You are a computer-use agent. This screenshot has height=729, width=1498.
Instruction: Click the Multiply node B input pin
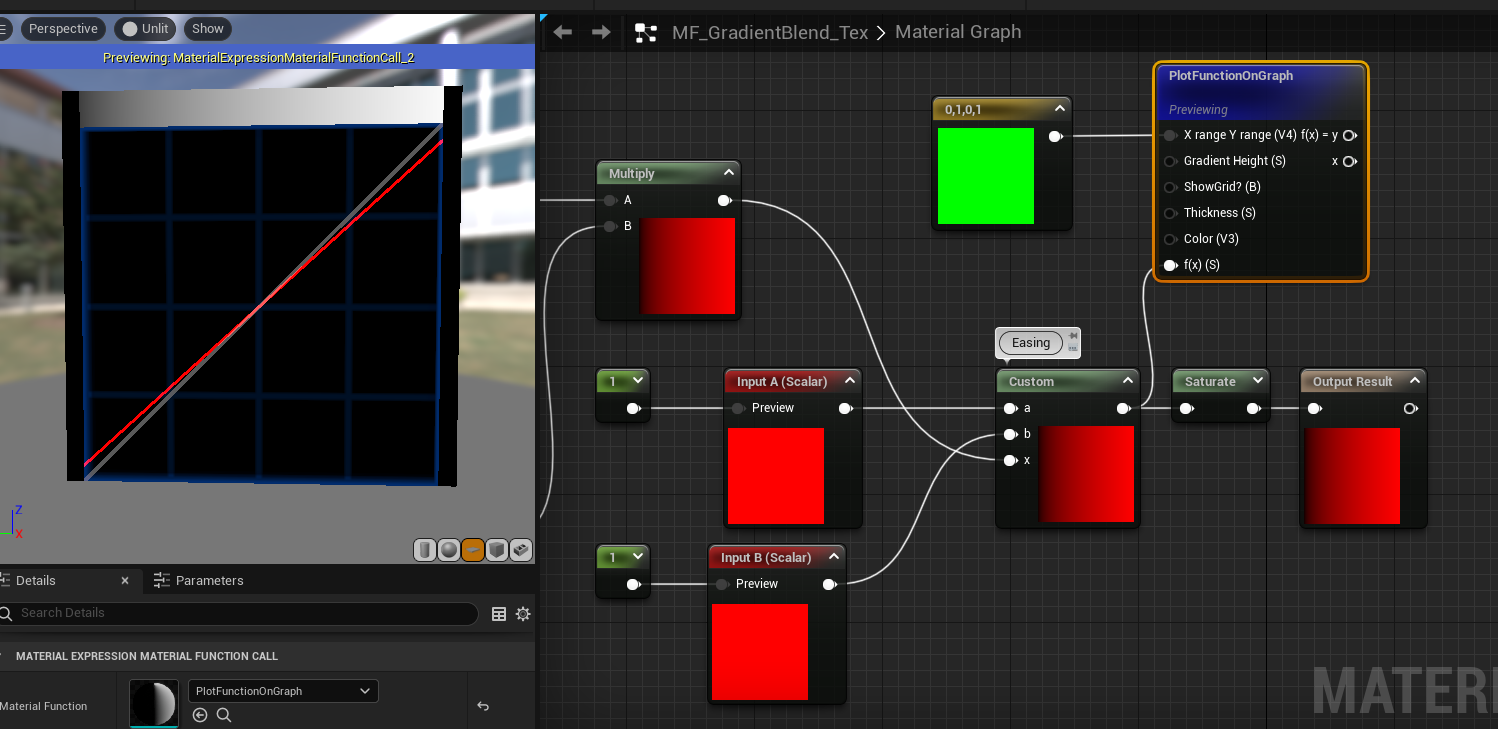610,226
